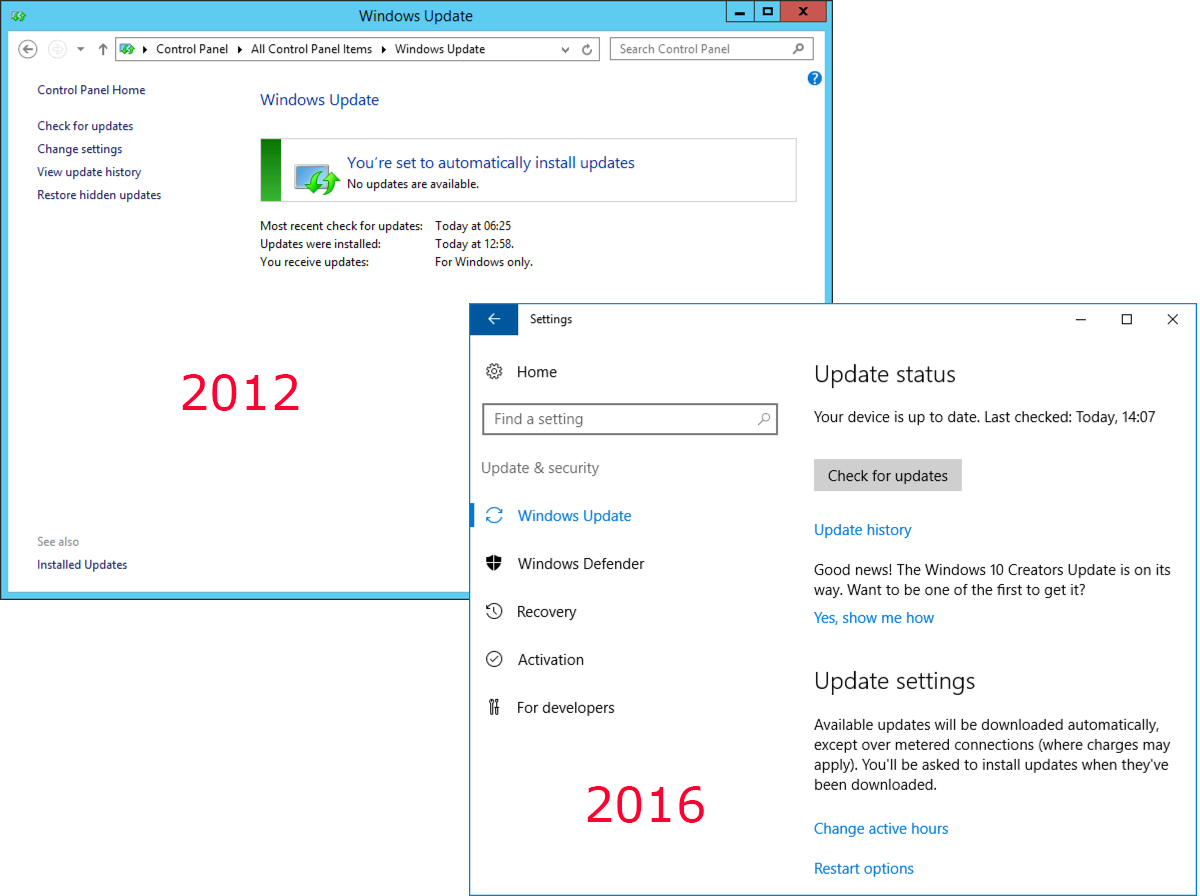Image resolution: width=1200 pixels, height=896 pixels.
Task: Open Change settings in the Control Panel sidebar
Action: coord(80,149)
